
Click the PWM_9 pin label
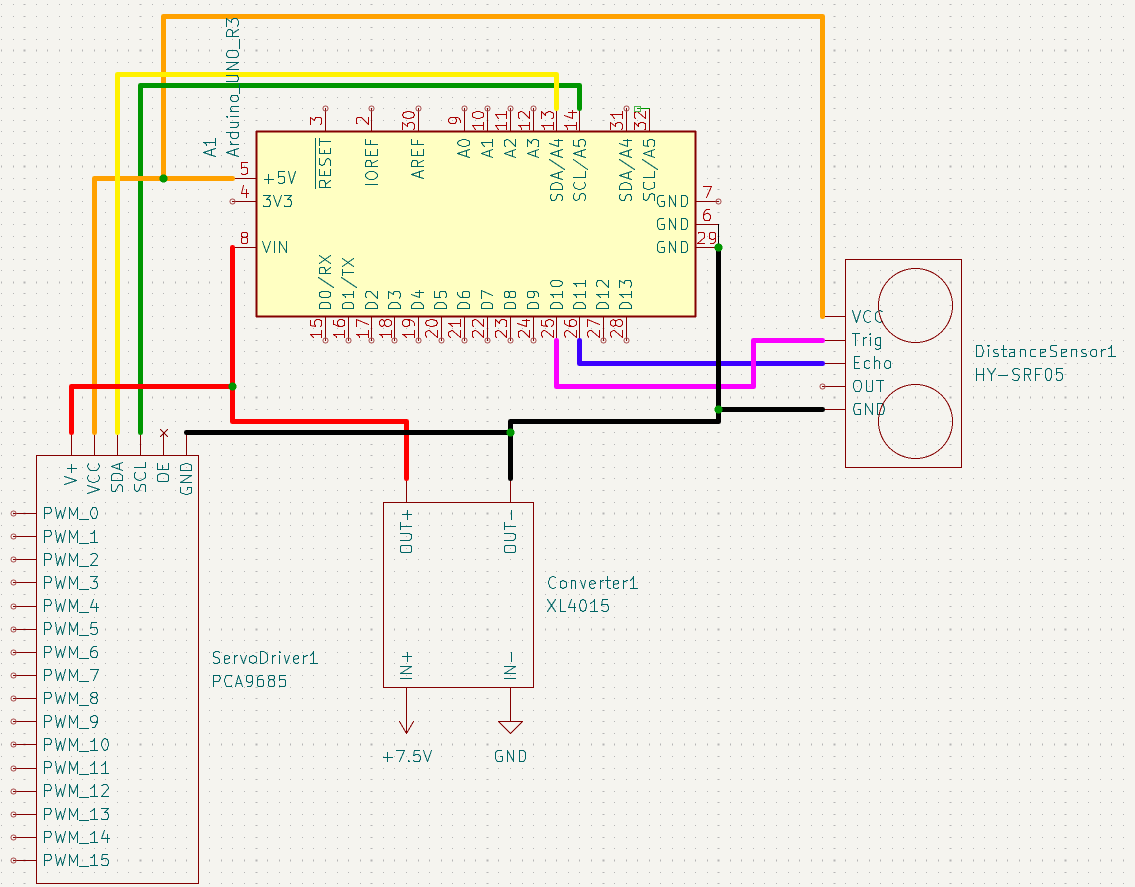pyautogui.click(x=70, y=722)
